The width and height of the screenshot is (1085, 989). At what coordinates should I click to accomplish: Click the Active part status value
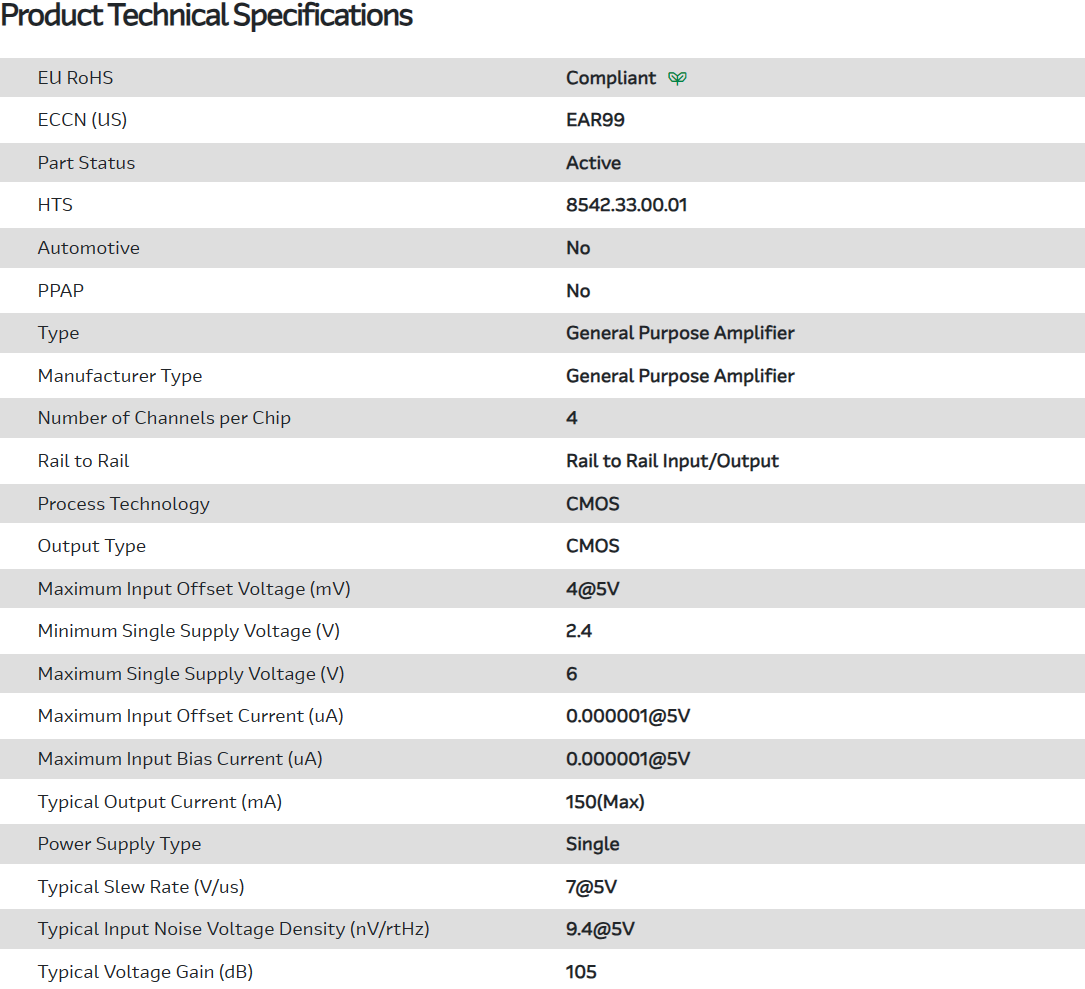click(593, 163)
